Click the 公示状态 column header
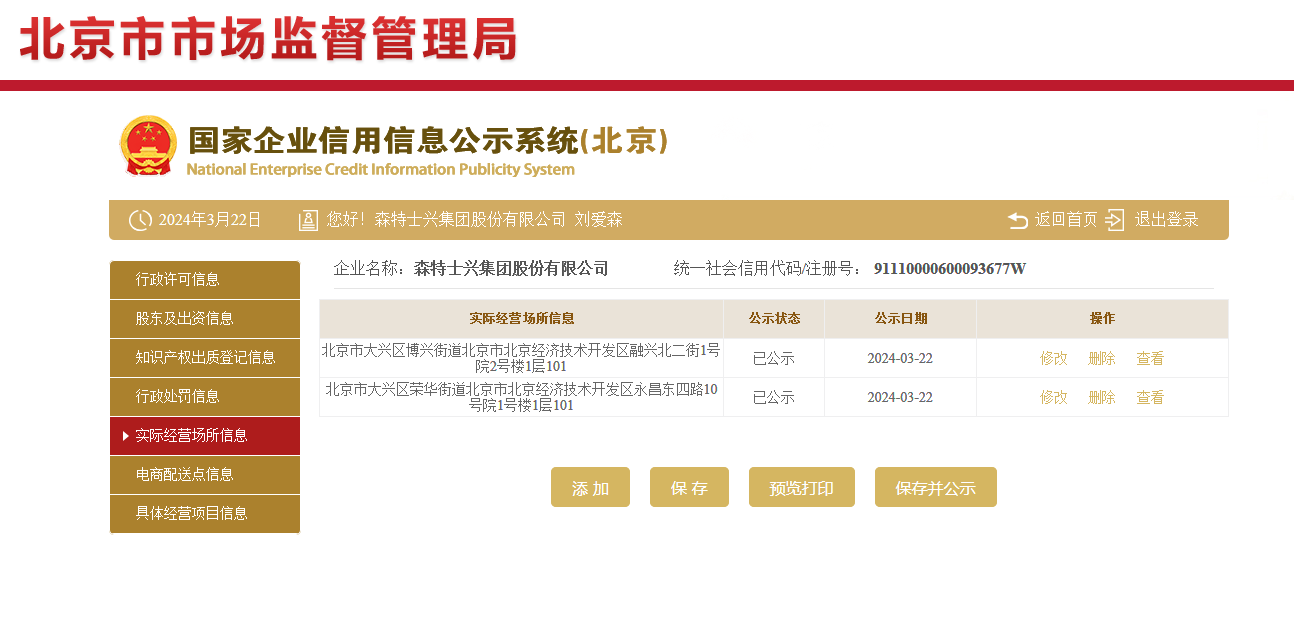Screen dimensions: 1294x617 (774, 319)
